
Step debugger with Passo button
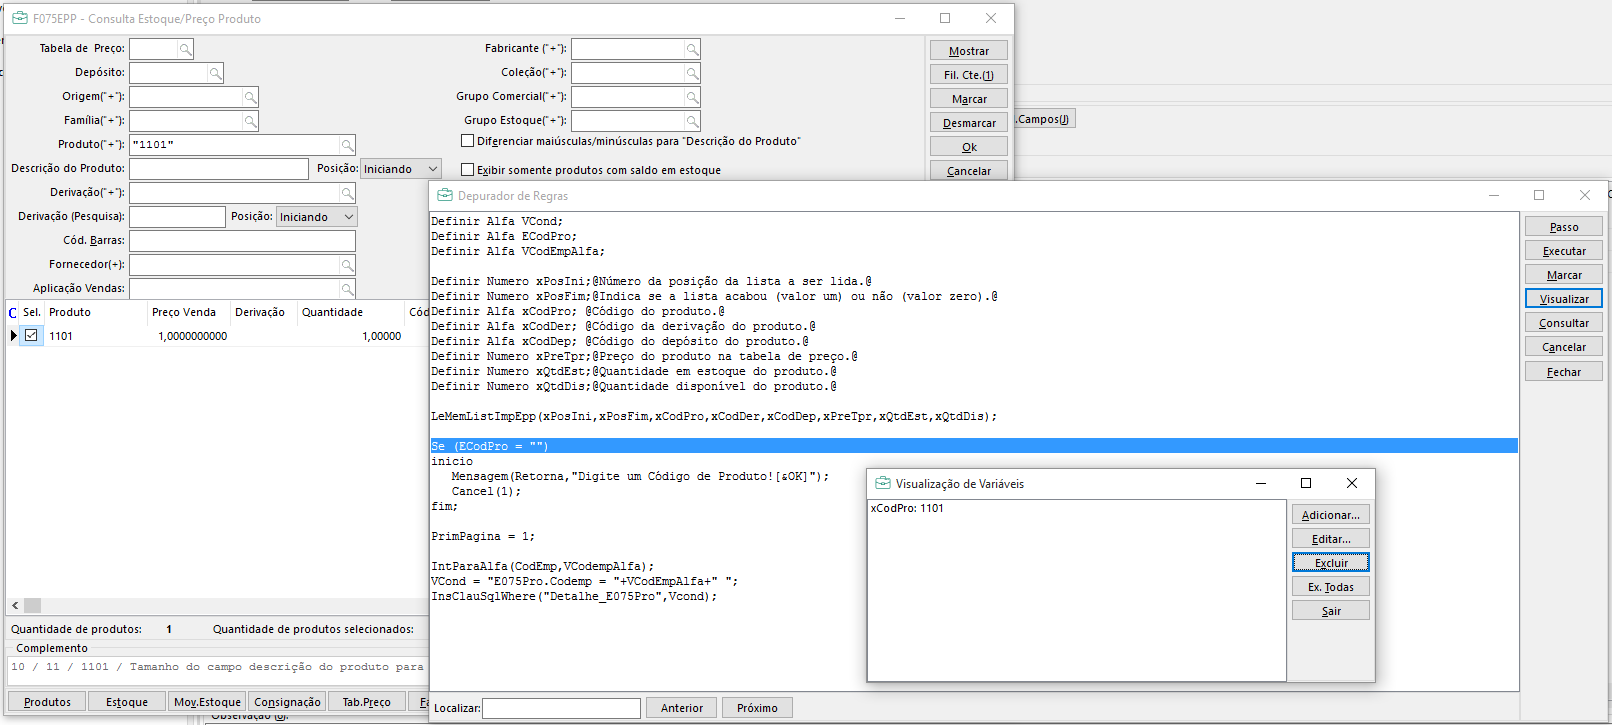1564,227
